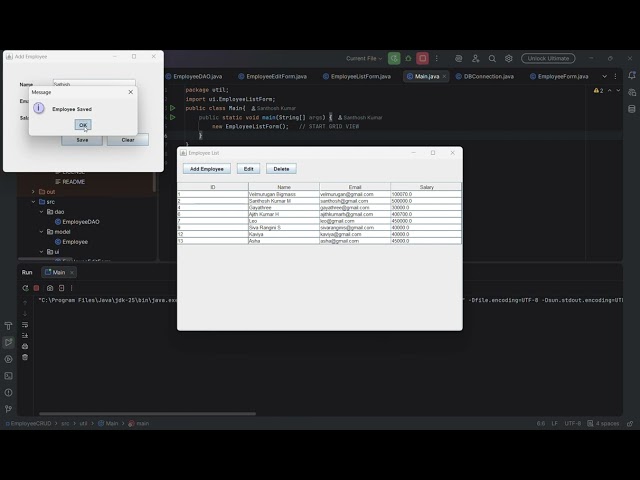Open EmployeeDAO class in project tree
This screenshot has height=480, width=640.
[x=77, y=222]
